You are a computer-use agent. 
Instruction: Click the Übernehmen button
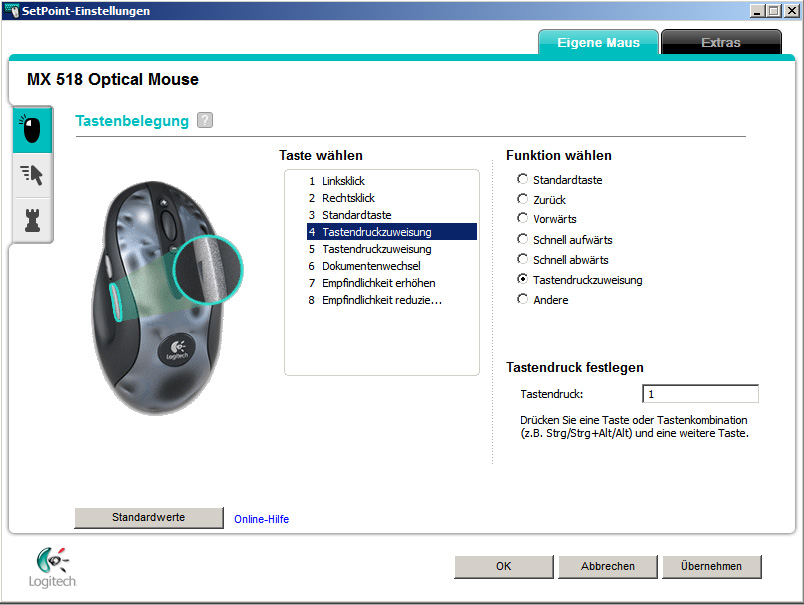click(711, 566)
